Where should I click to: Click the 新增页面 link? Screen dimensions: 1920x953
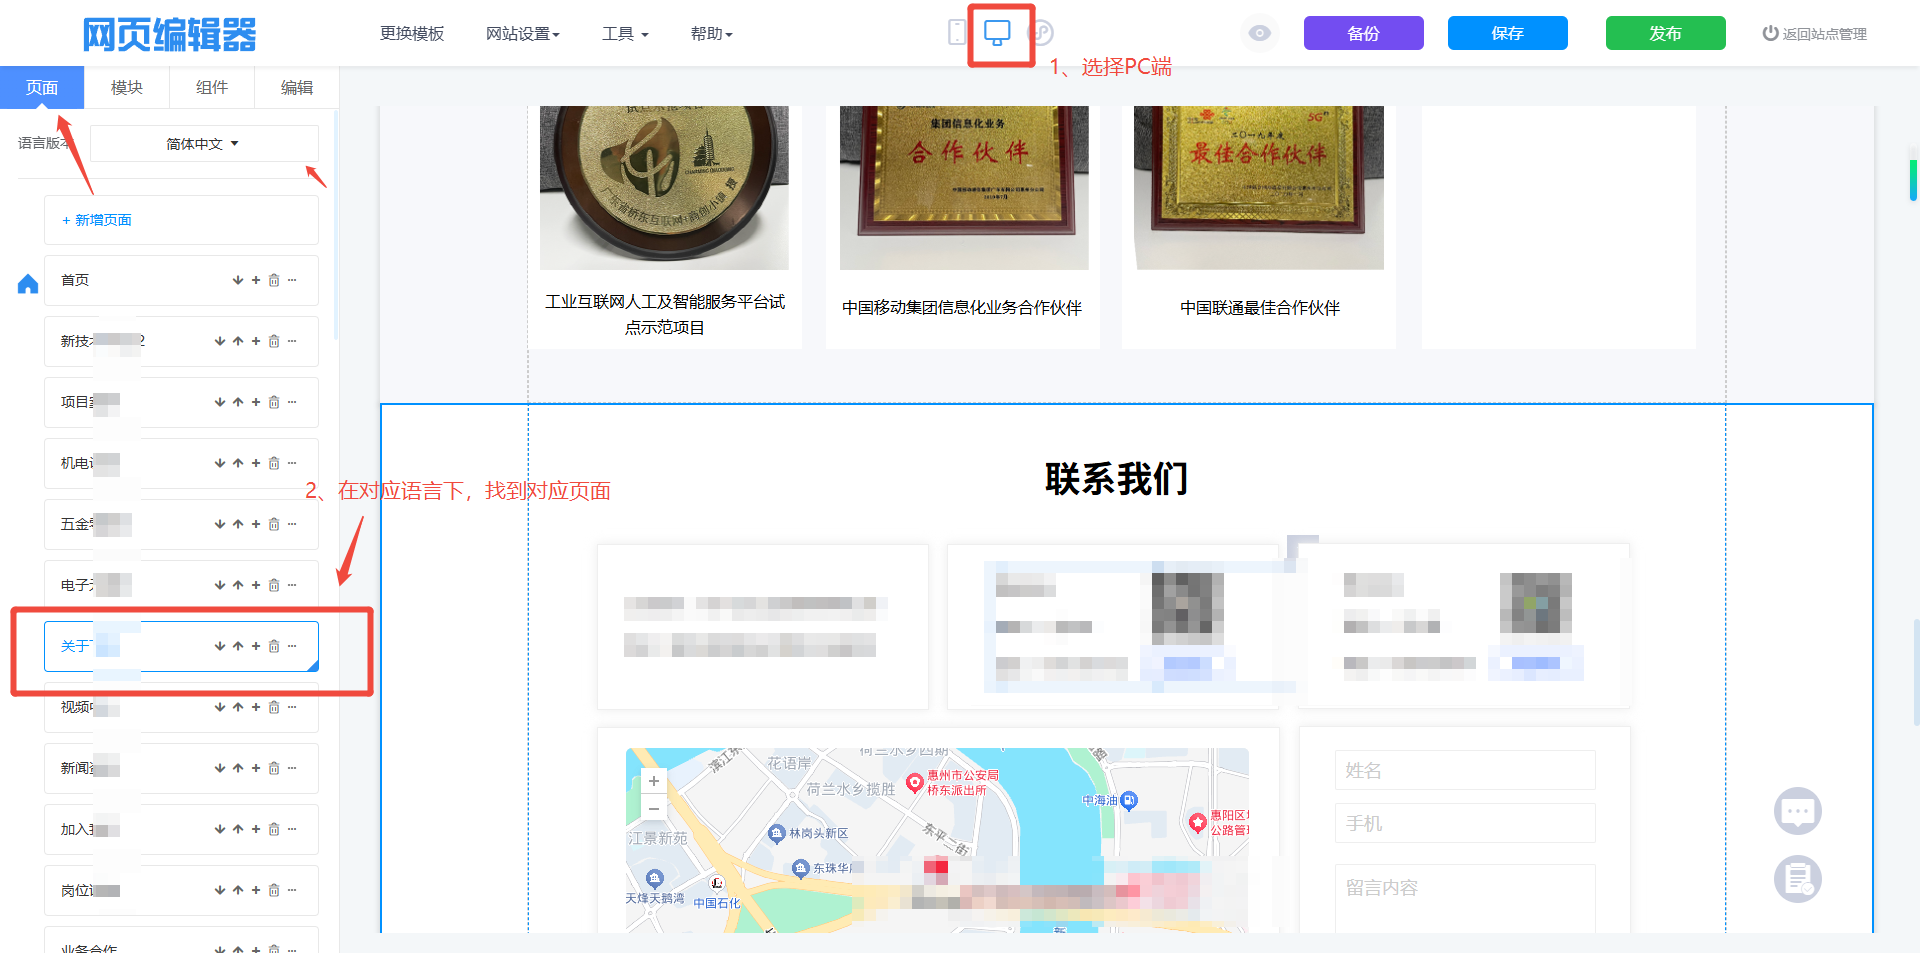click(x=97, y=220)
